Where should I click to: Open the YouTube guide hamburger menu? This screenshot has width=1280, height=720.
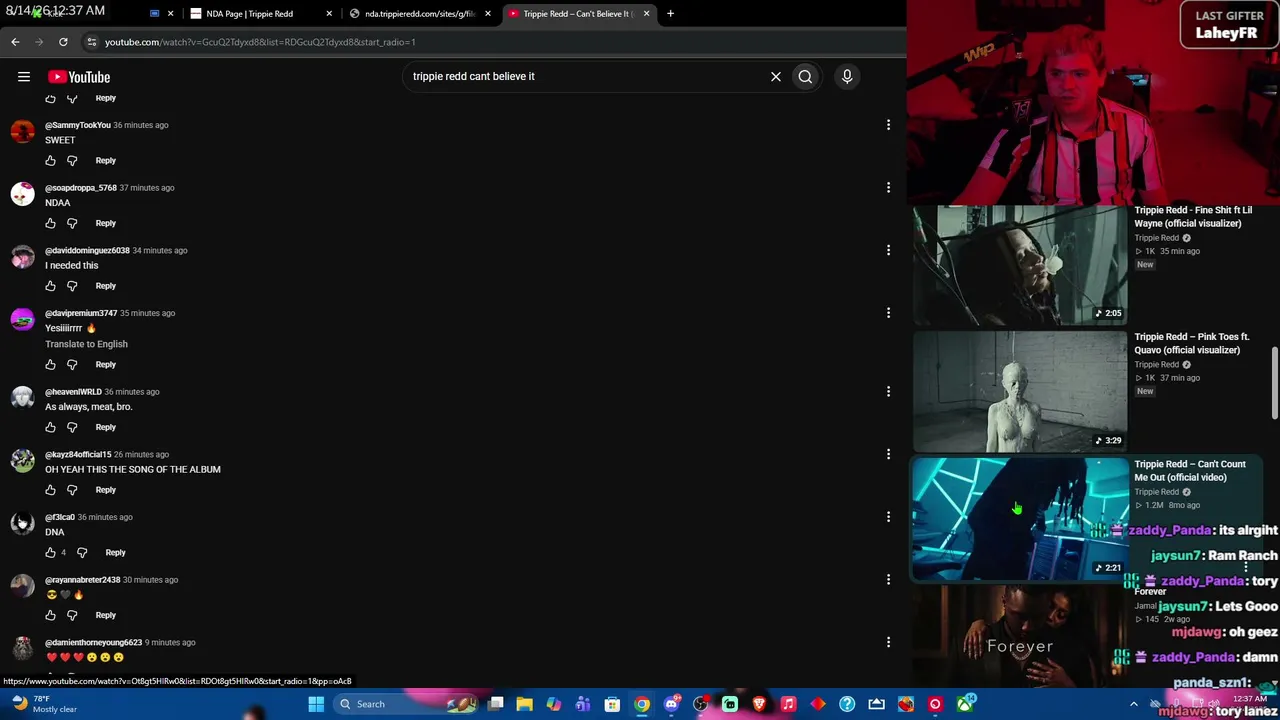tap(24, 77)
